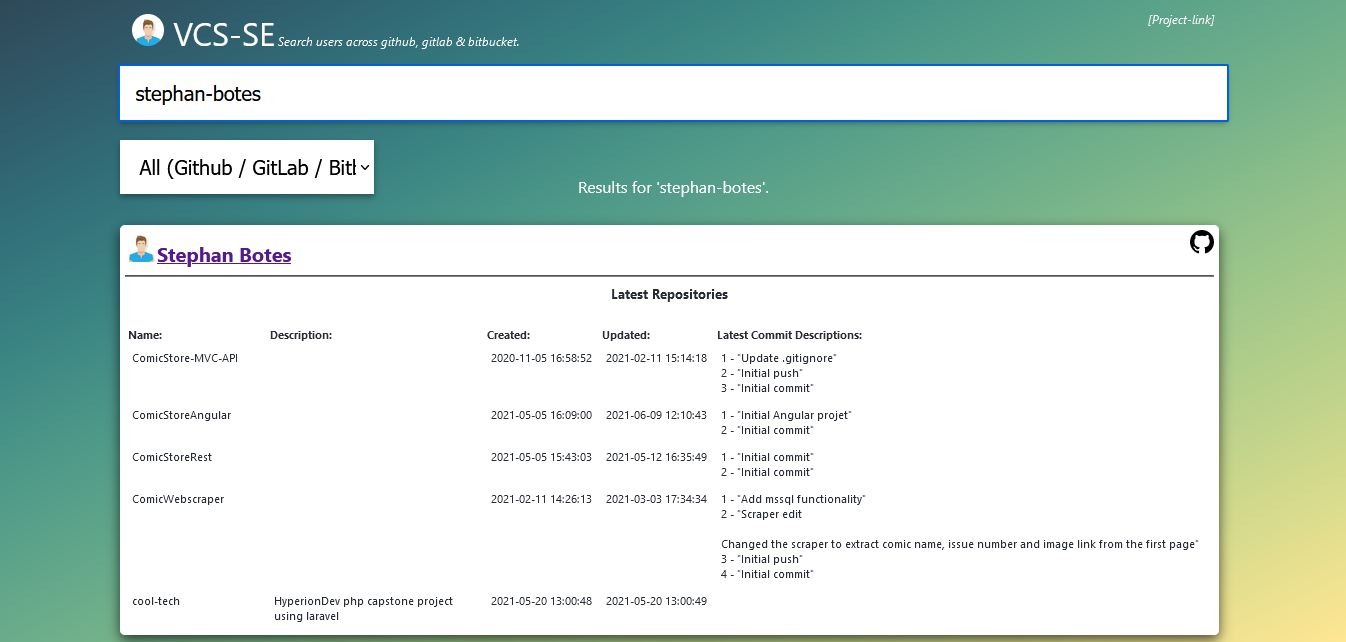The width and height of the screenshot is (1346, 642).
Task: Click the Latest Repositories heading
Action: (x=669, y=294)
